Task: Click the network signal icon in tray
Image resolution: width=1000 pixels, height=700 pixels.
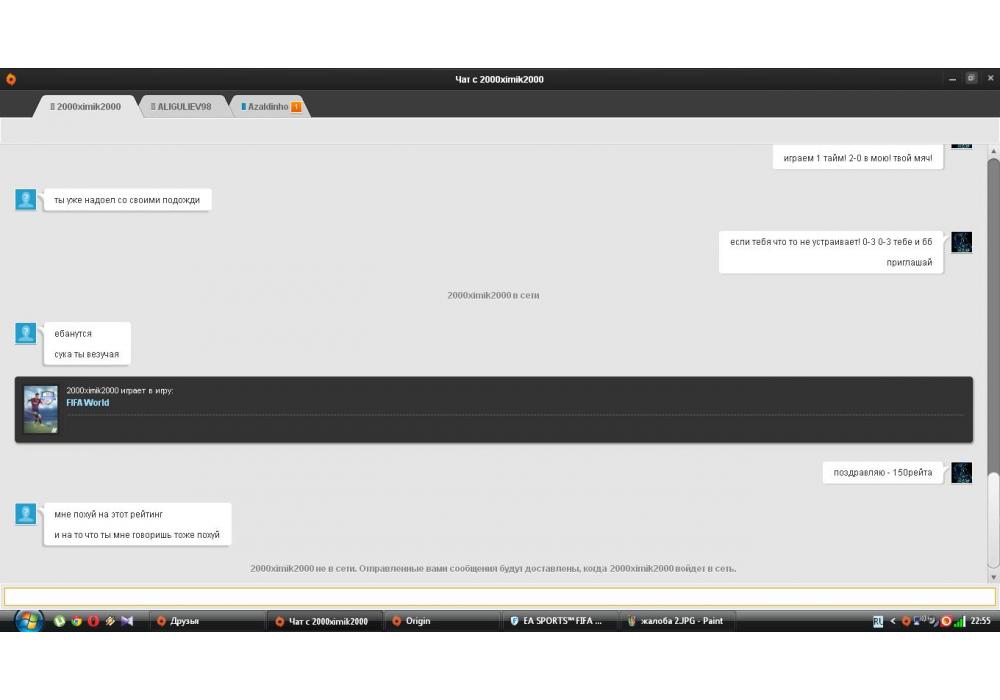Action: click(960, 621)
